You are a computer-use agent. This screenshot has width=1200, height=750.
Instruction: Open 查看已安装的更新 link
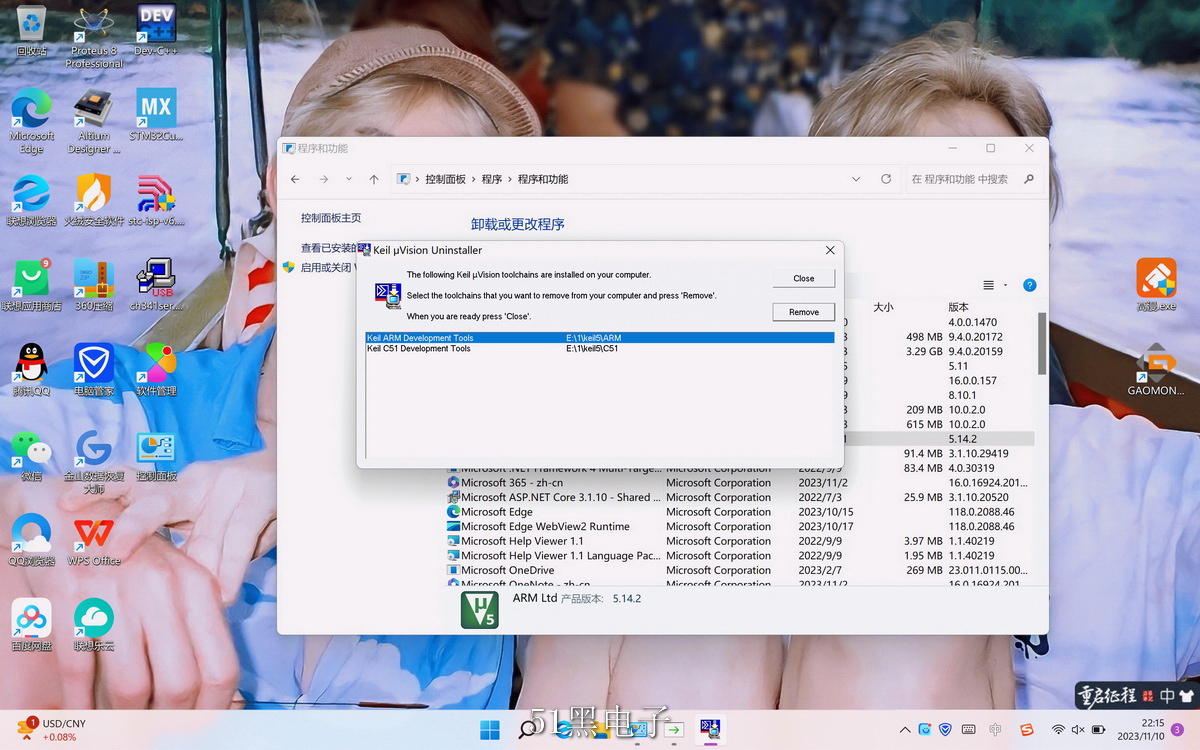[329, 248]
